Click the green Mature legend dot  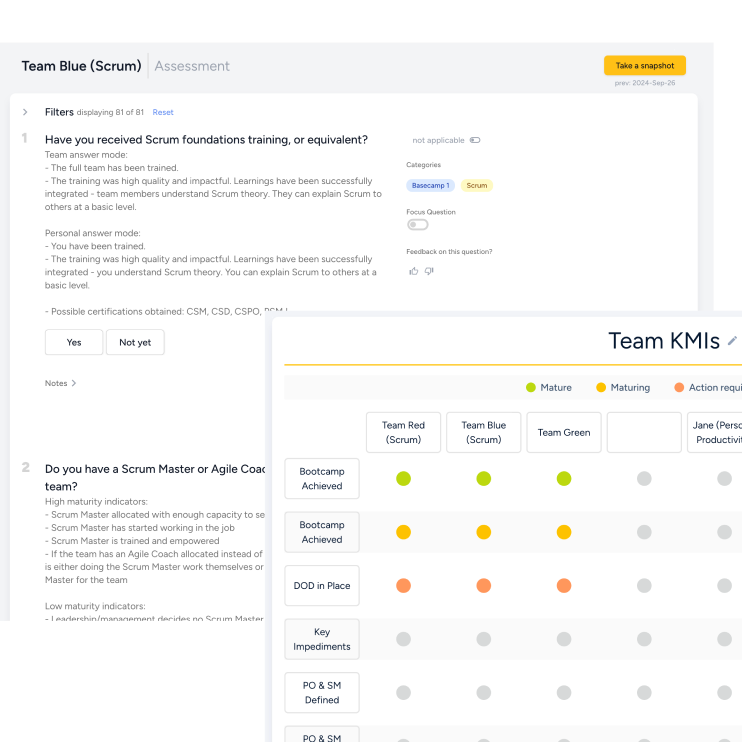click(x=531, y=387)
